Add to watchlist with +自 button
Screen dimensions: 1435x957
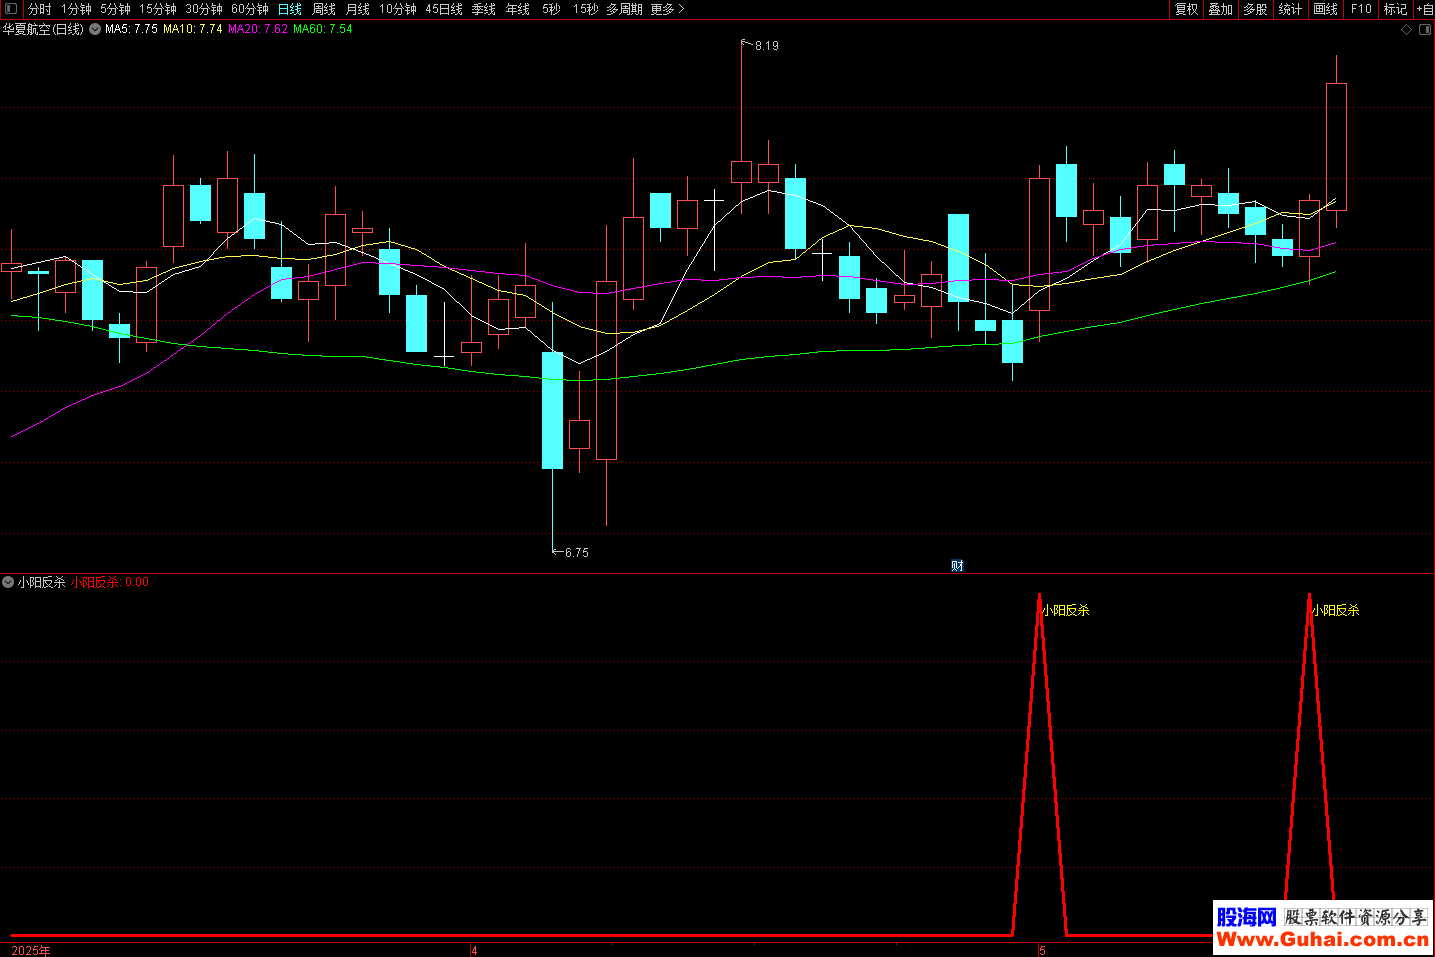(x=1425, y=9)
